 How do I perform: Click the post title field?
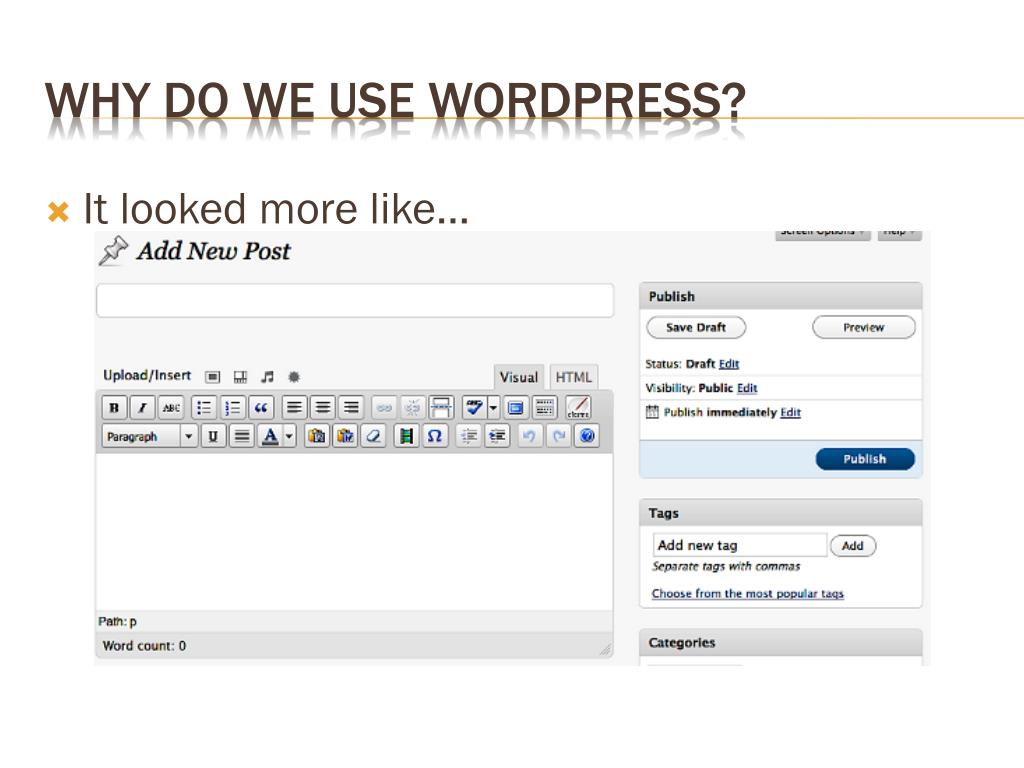[x=355, y=301]
